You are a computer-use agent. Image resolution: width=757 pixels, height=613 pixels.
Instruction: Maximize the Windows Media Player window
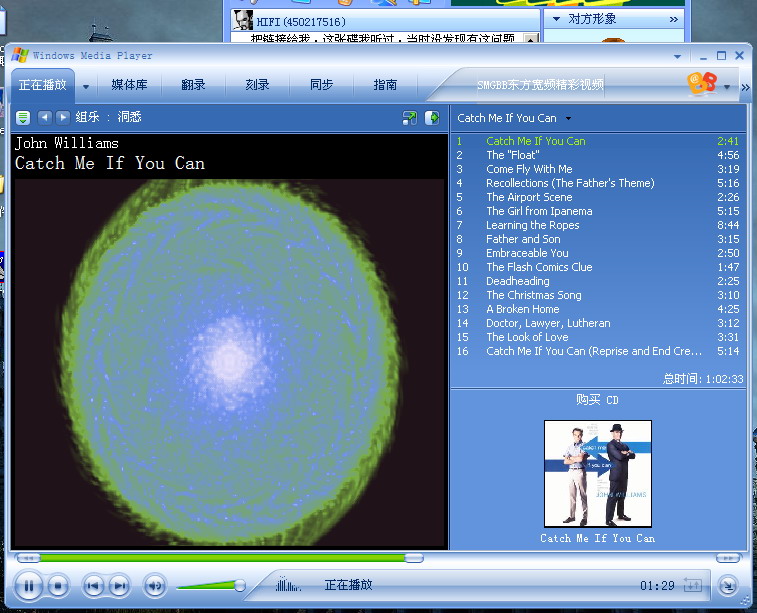click(721, 56)
